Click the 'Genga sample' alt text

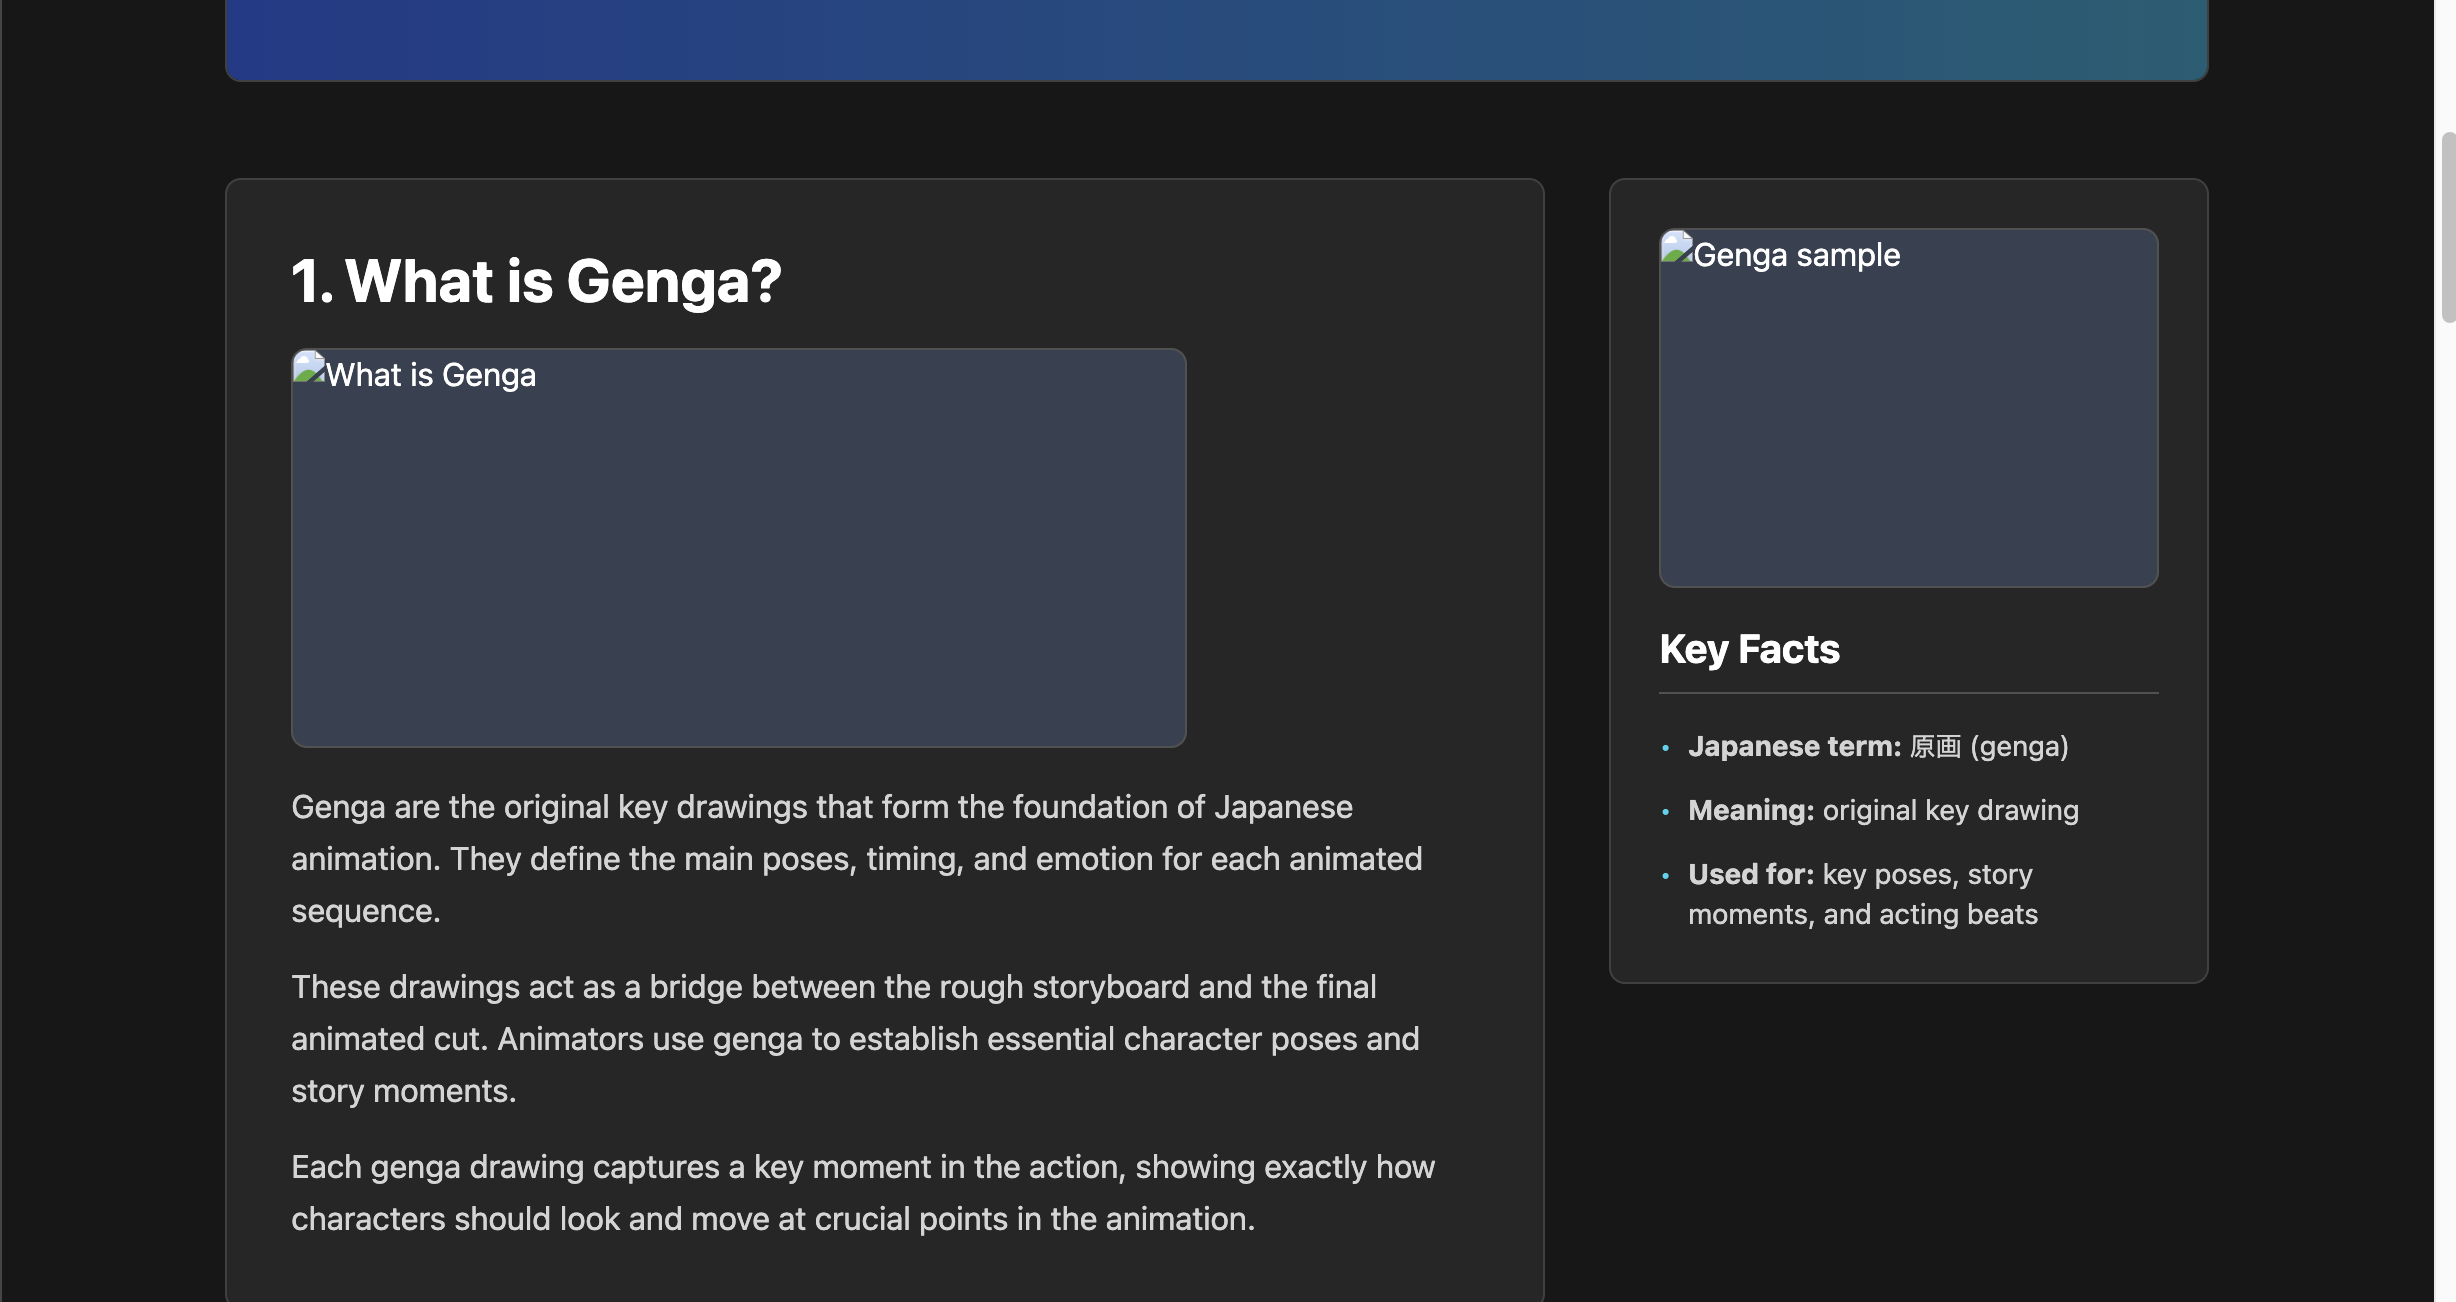(1797, 255)
